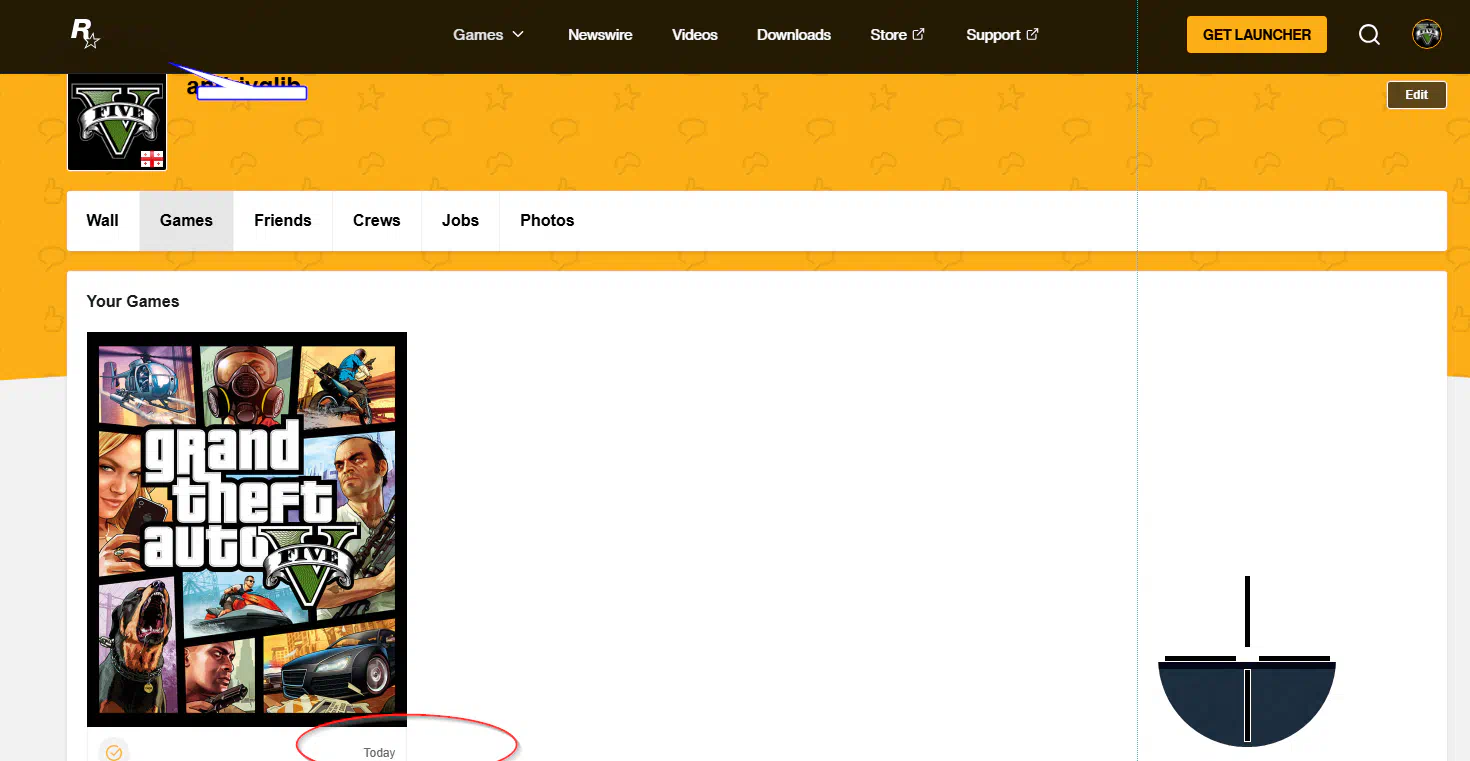Viewport: 1470px width, 761px height.
Task: Open the Grand Theft Auto V cover
Action: [x=247, y=529]
